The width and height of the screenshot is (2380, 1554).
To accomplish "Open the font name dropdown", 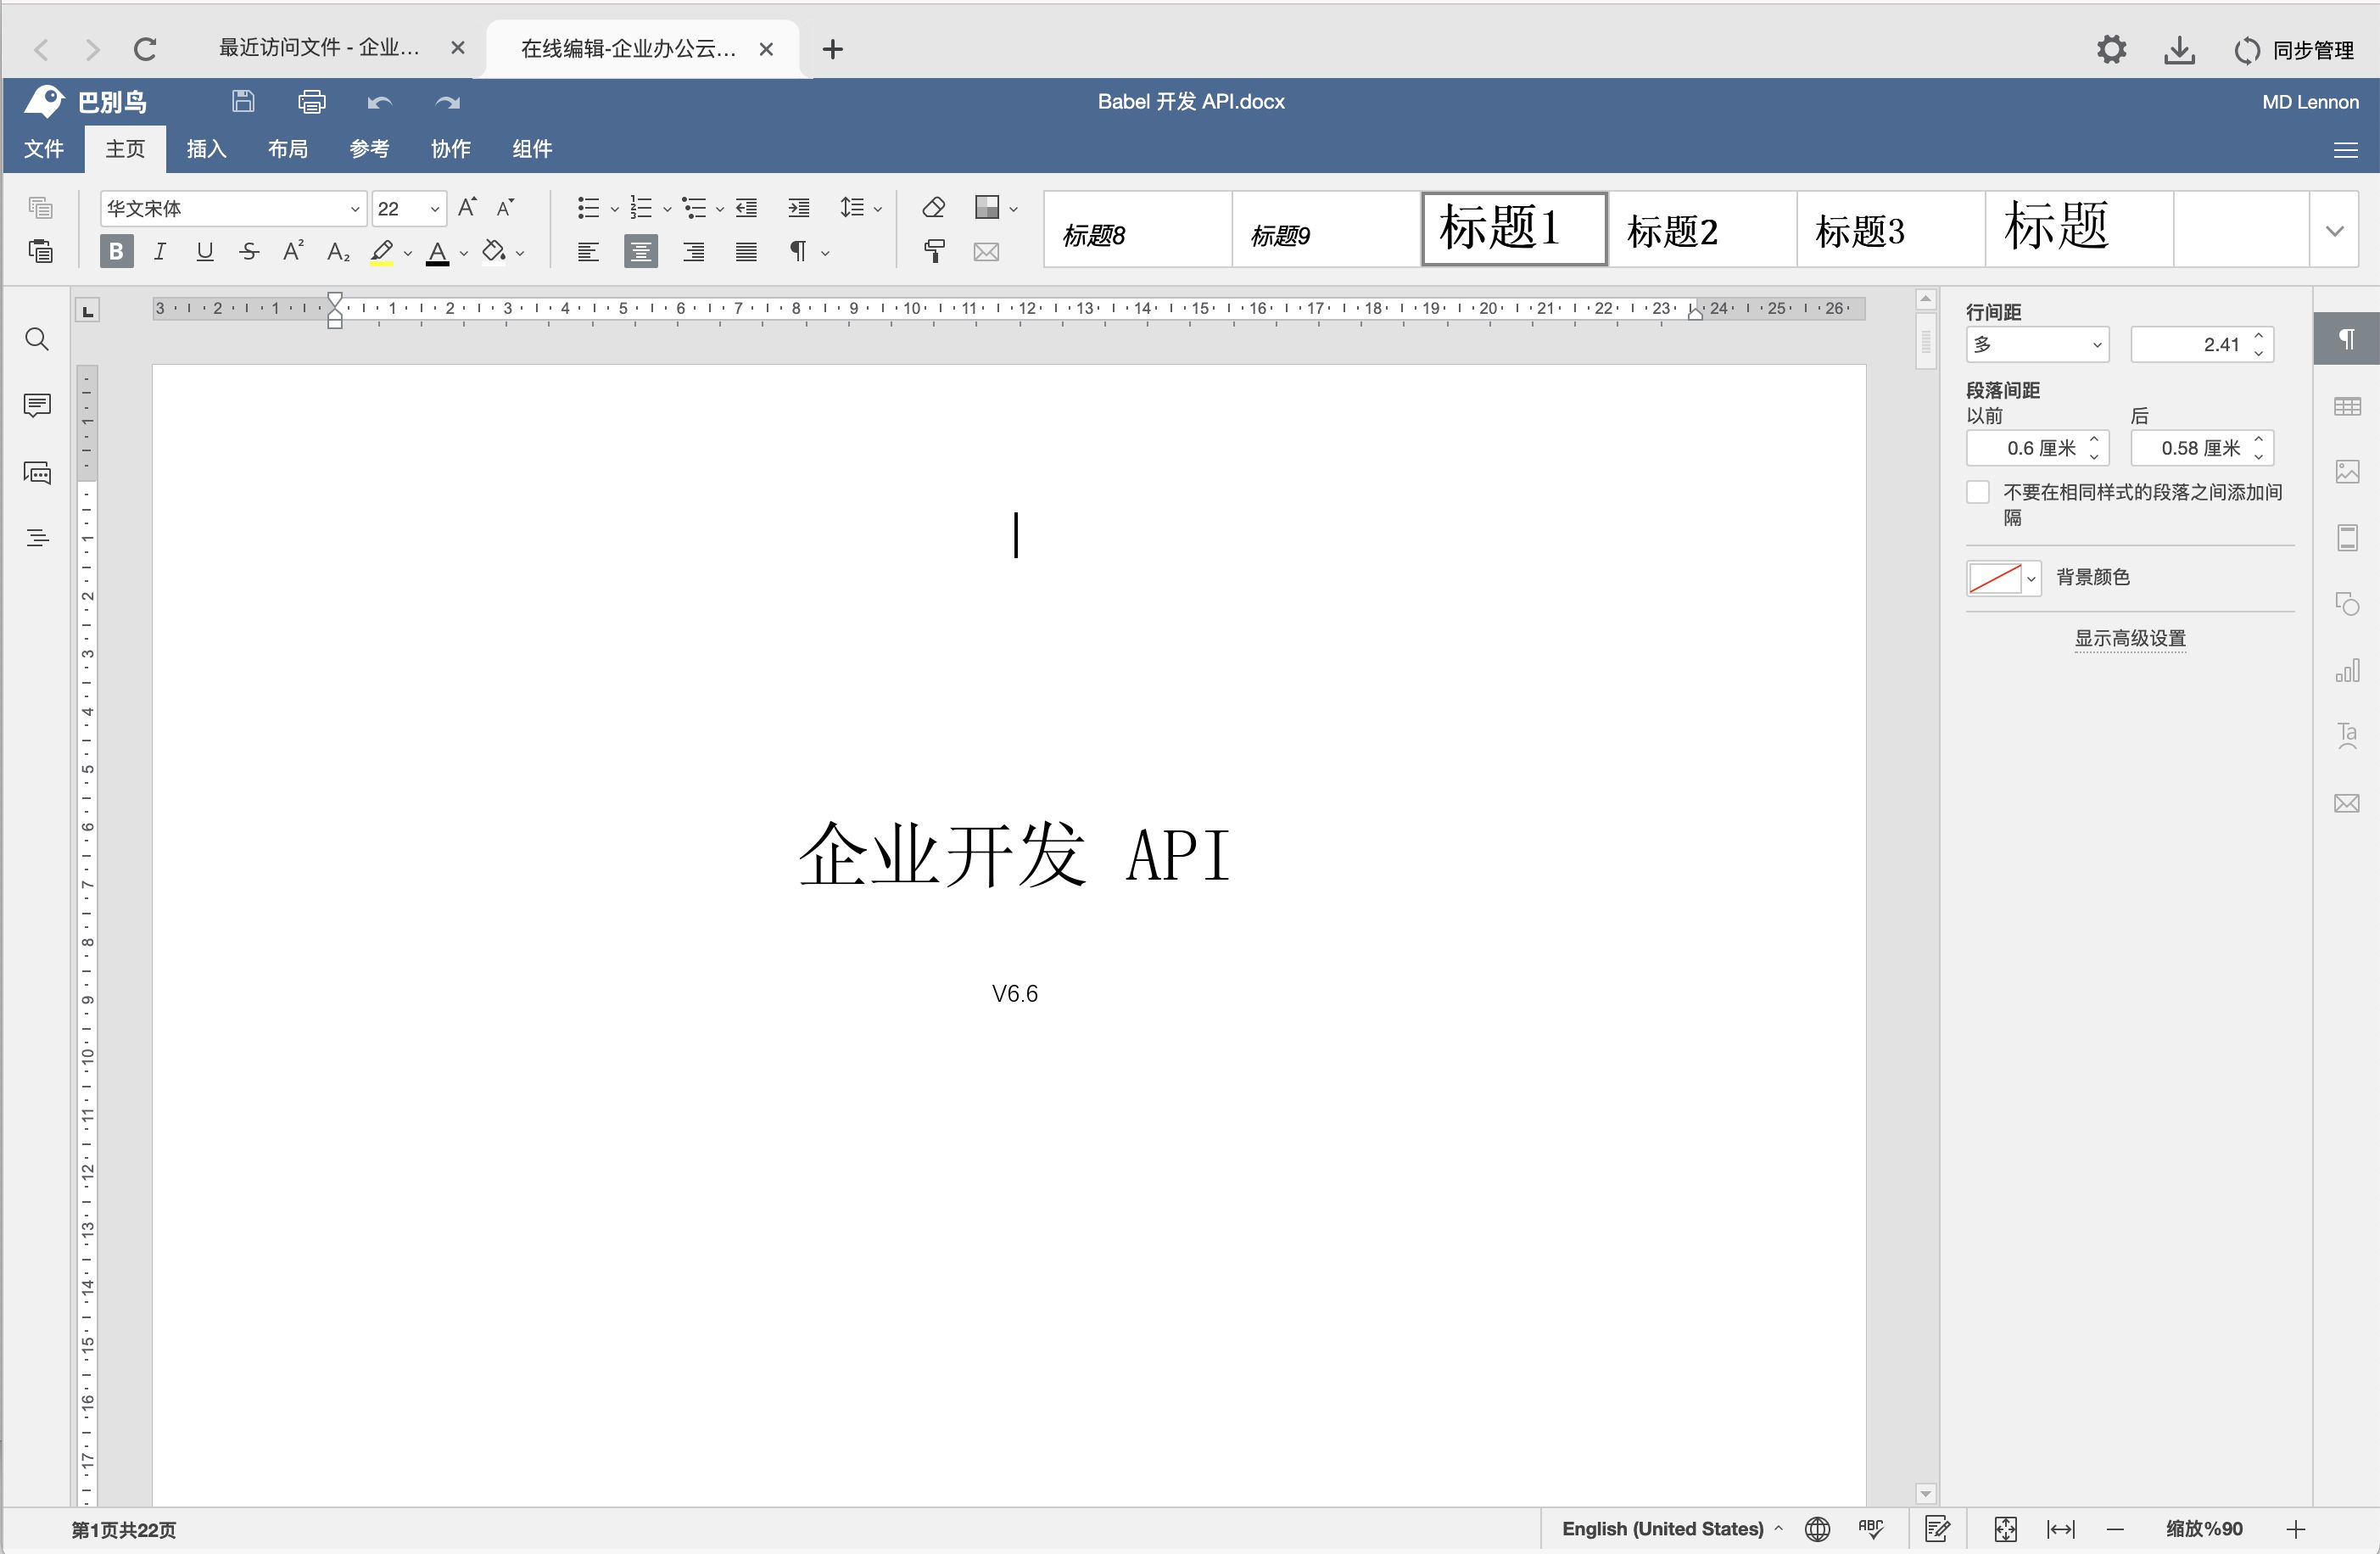I will coord(354,209).
